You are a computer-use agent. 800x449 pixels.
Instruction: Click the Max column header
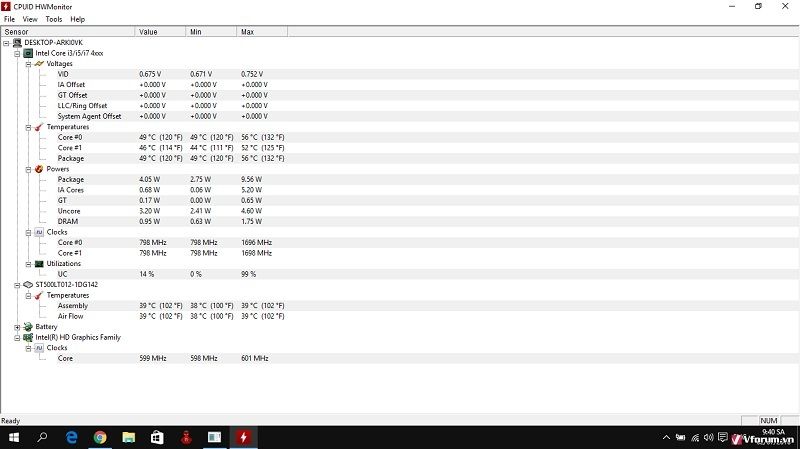tap(262, 32)
